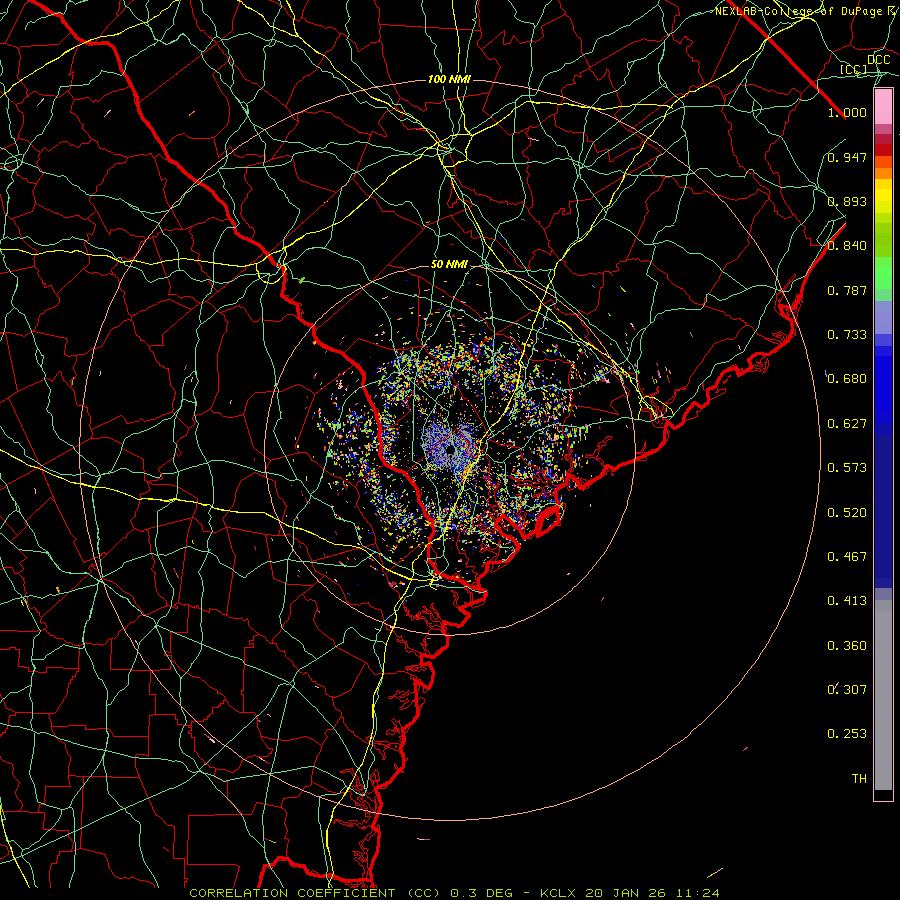Click the 11:24 timestamp
900x900 pixels.
(697, 893)
